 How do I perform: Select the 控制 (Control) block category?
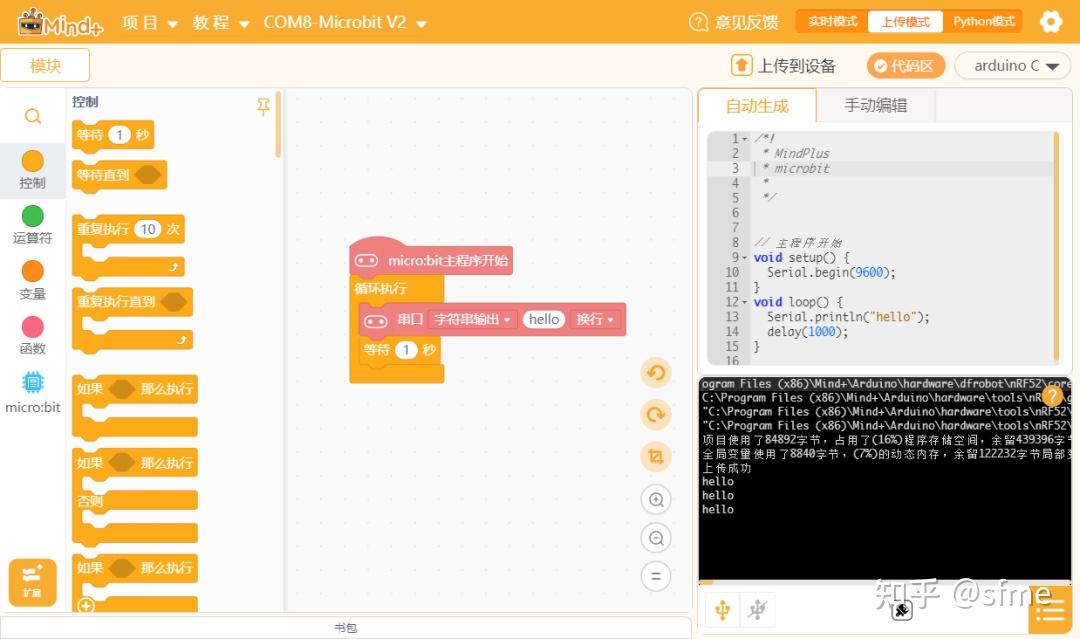pos(32,170)
